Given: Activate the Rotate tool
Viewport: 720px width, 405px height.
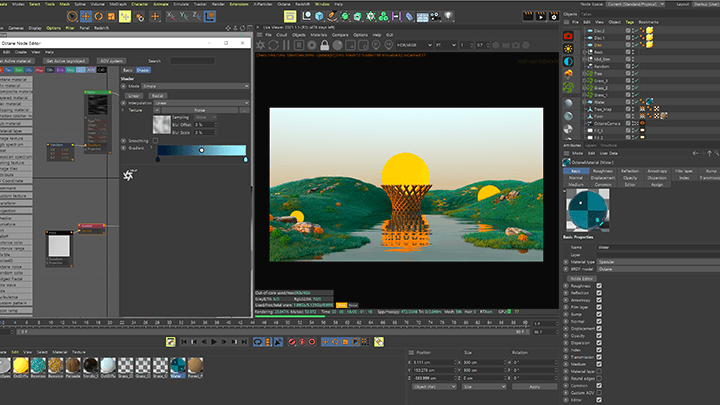Looking at the screenshot, I should 99,17.
